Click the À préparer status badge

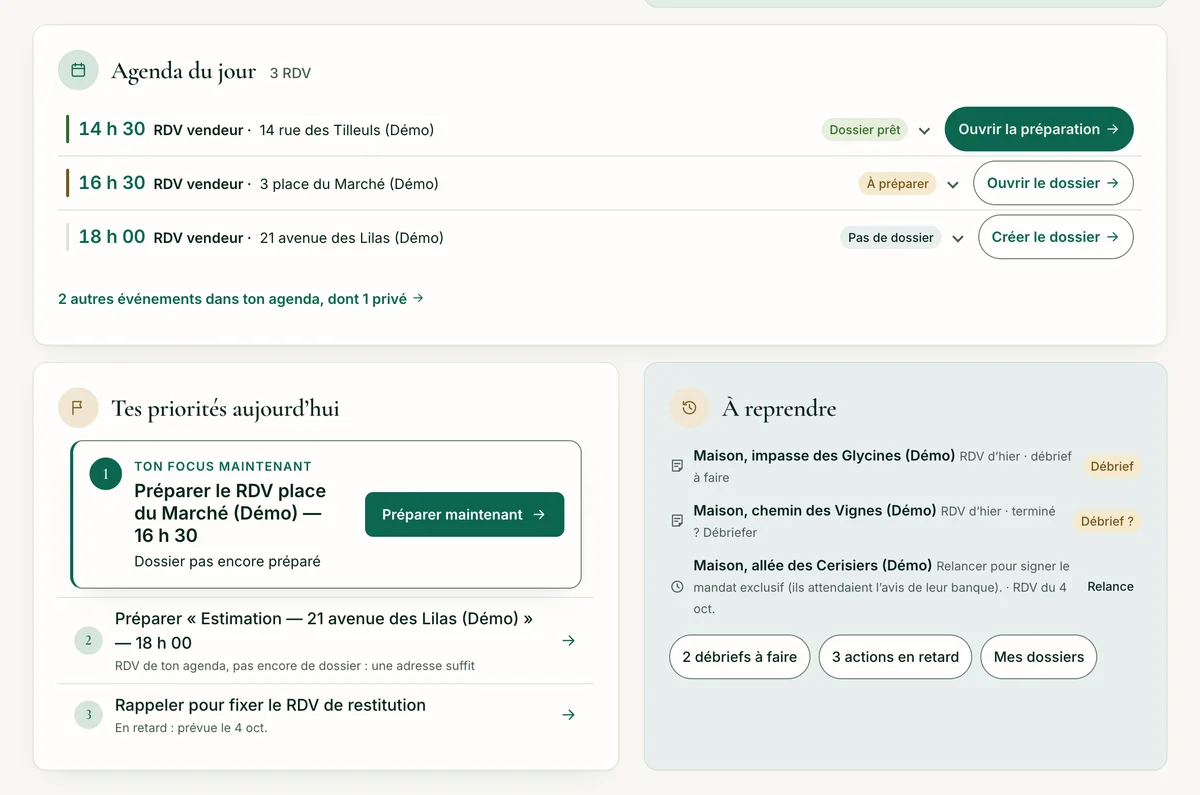tap(898, 184)
